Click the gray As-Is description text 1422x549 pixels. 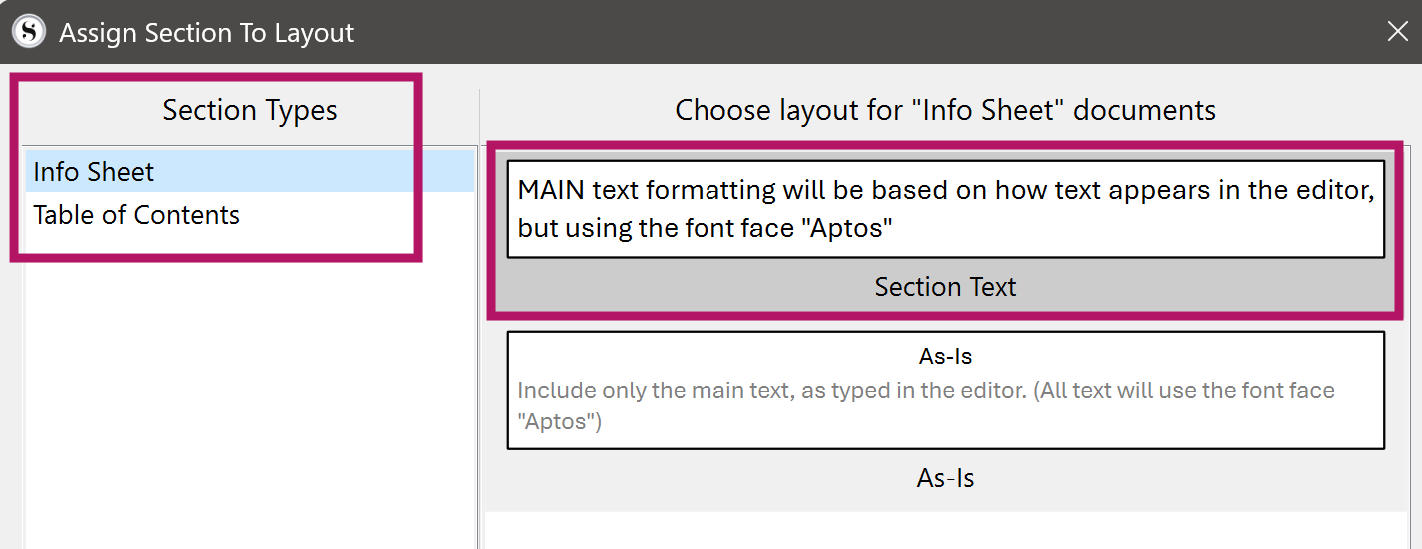pyautogui.click(x=926, y=405)
